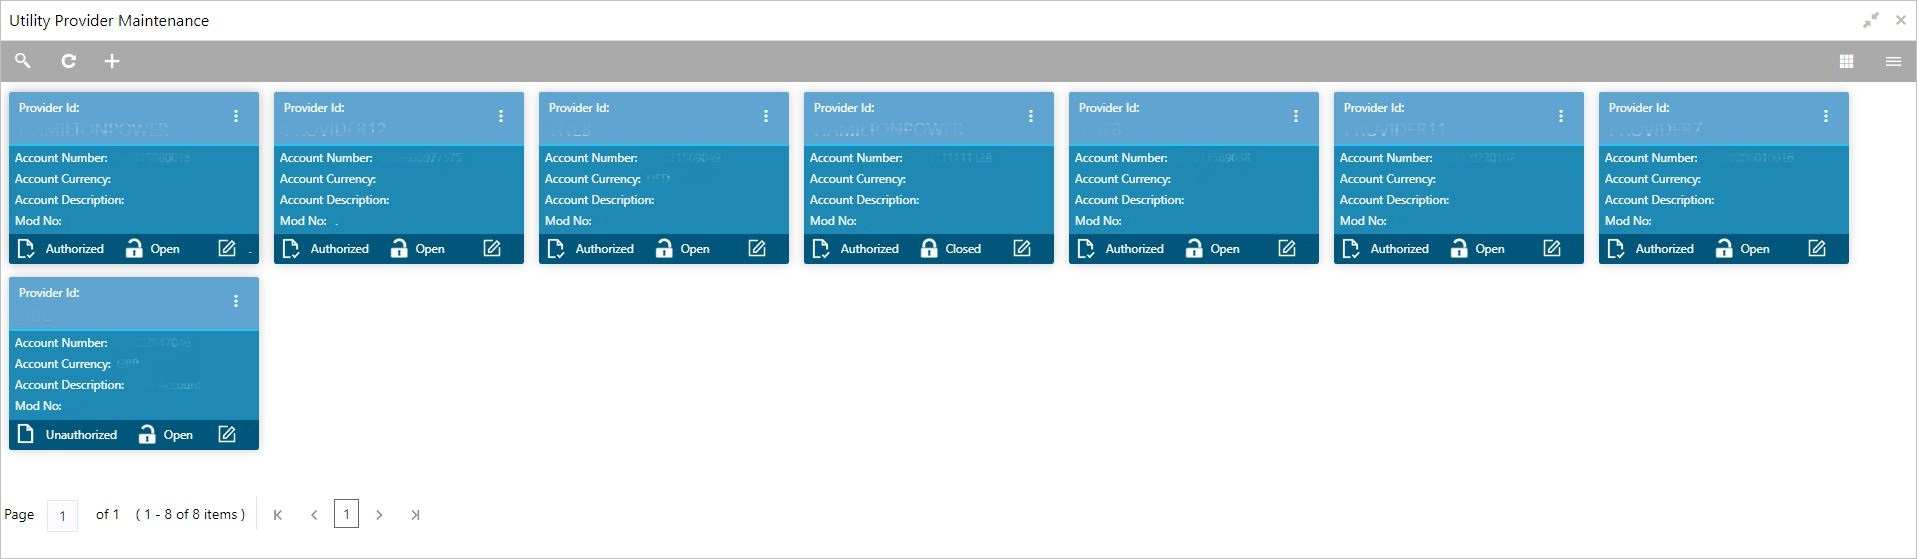This screenshot has width=1920, height=559.
Task: Click the Closed lock icon
Action: click(929, 248)
